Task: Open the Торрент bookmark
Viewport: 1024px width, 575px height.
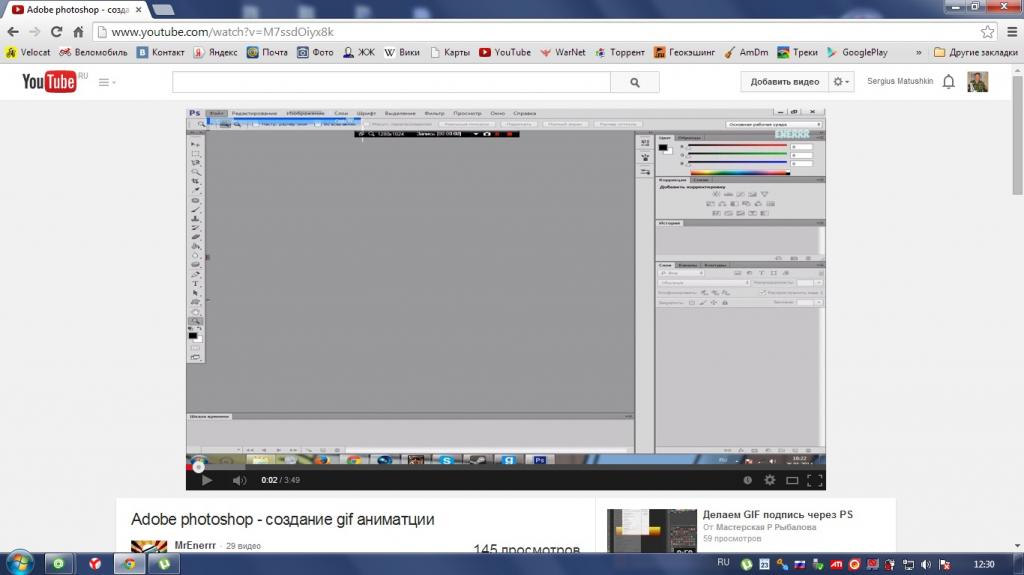Action: pos(620,52)
